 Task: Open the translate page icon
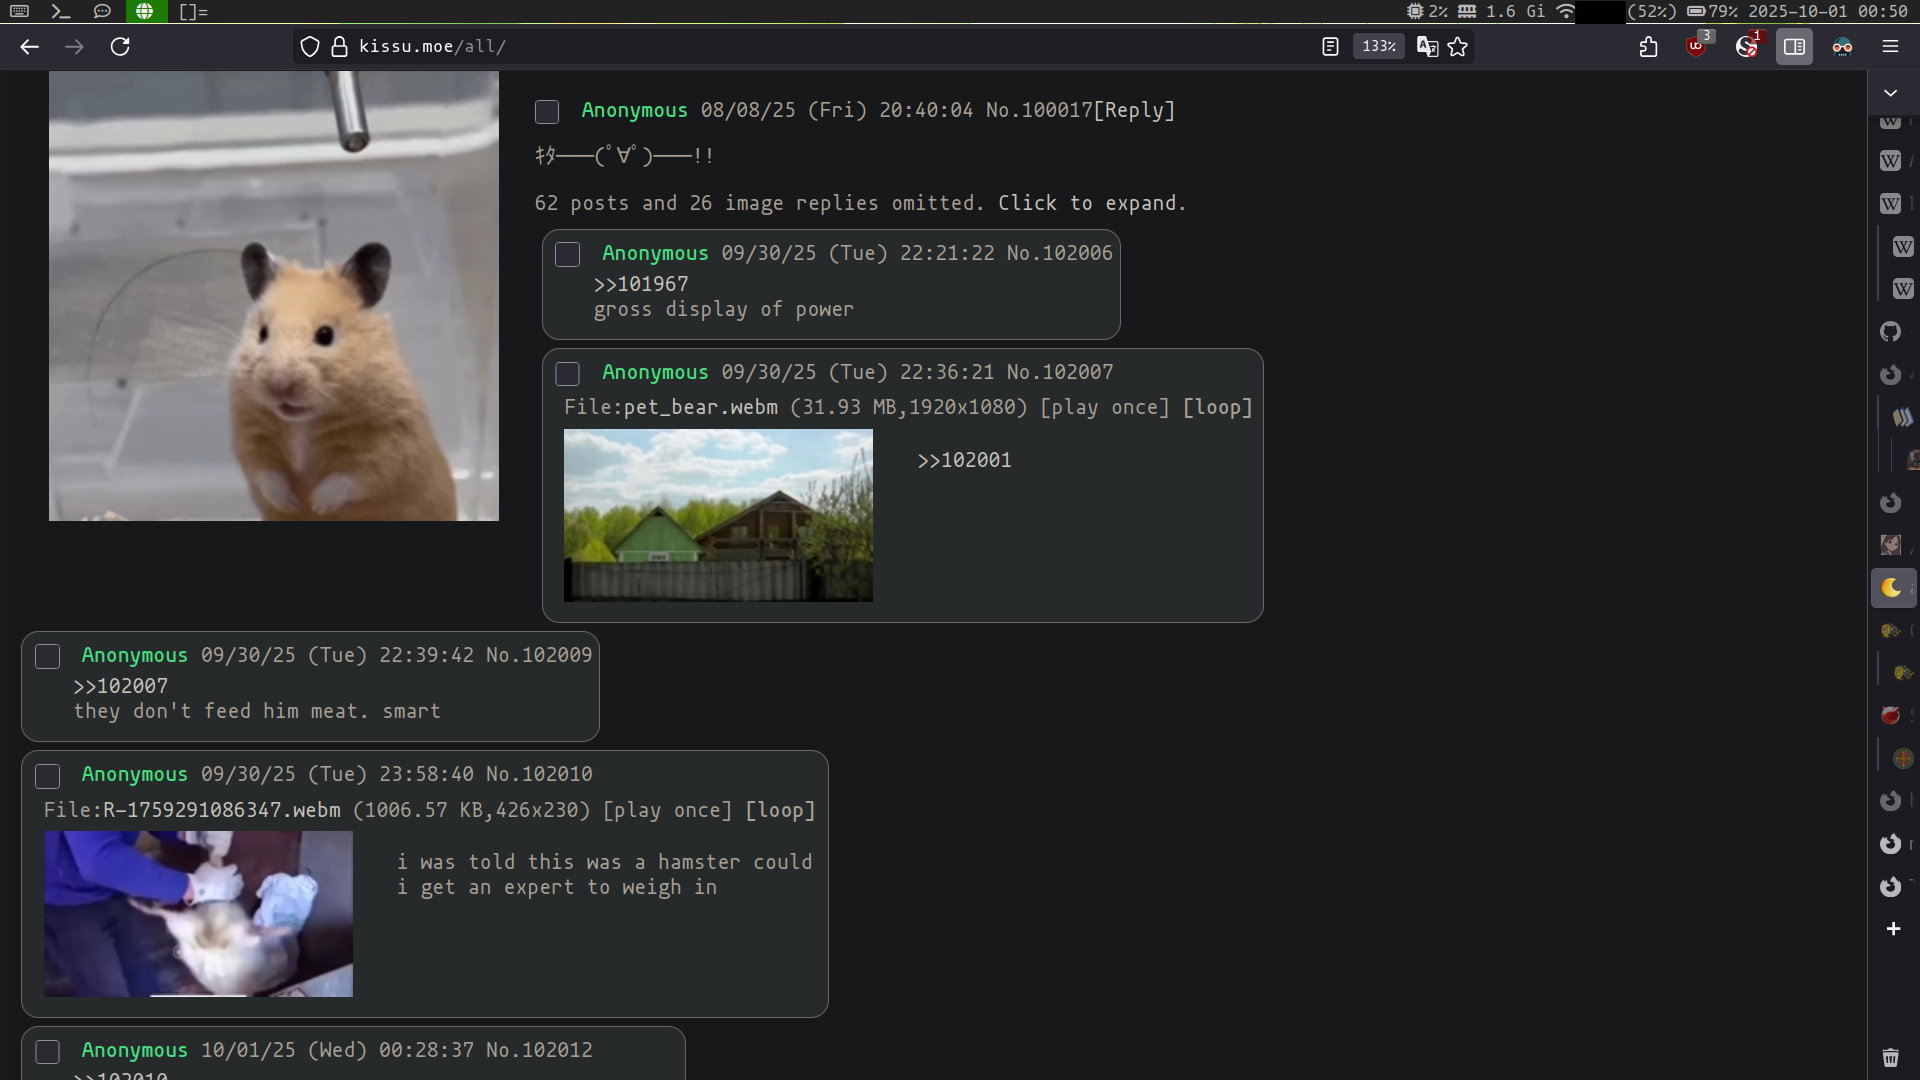1427,47
